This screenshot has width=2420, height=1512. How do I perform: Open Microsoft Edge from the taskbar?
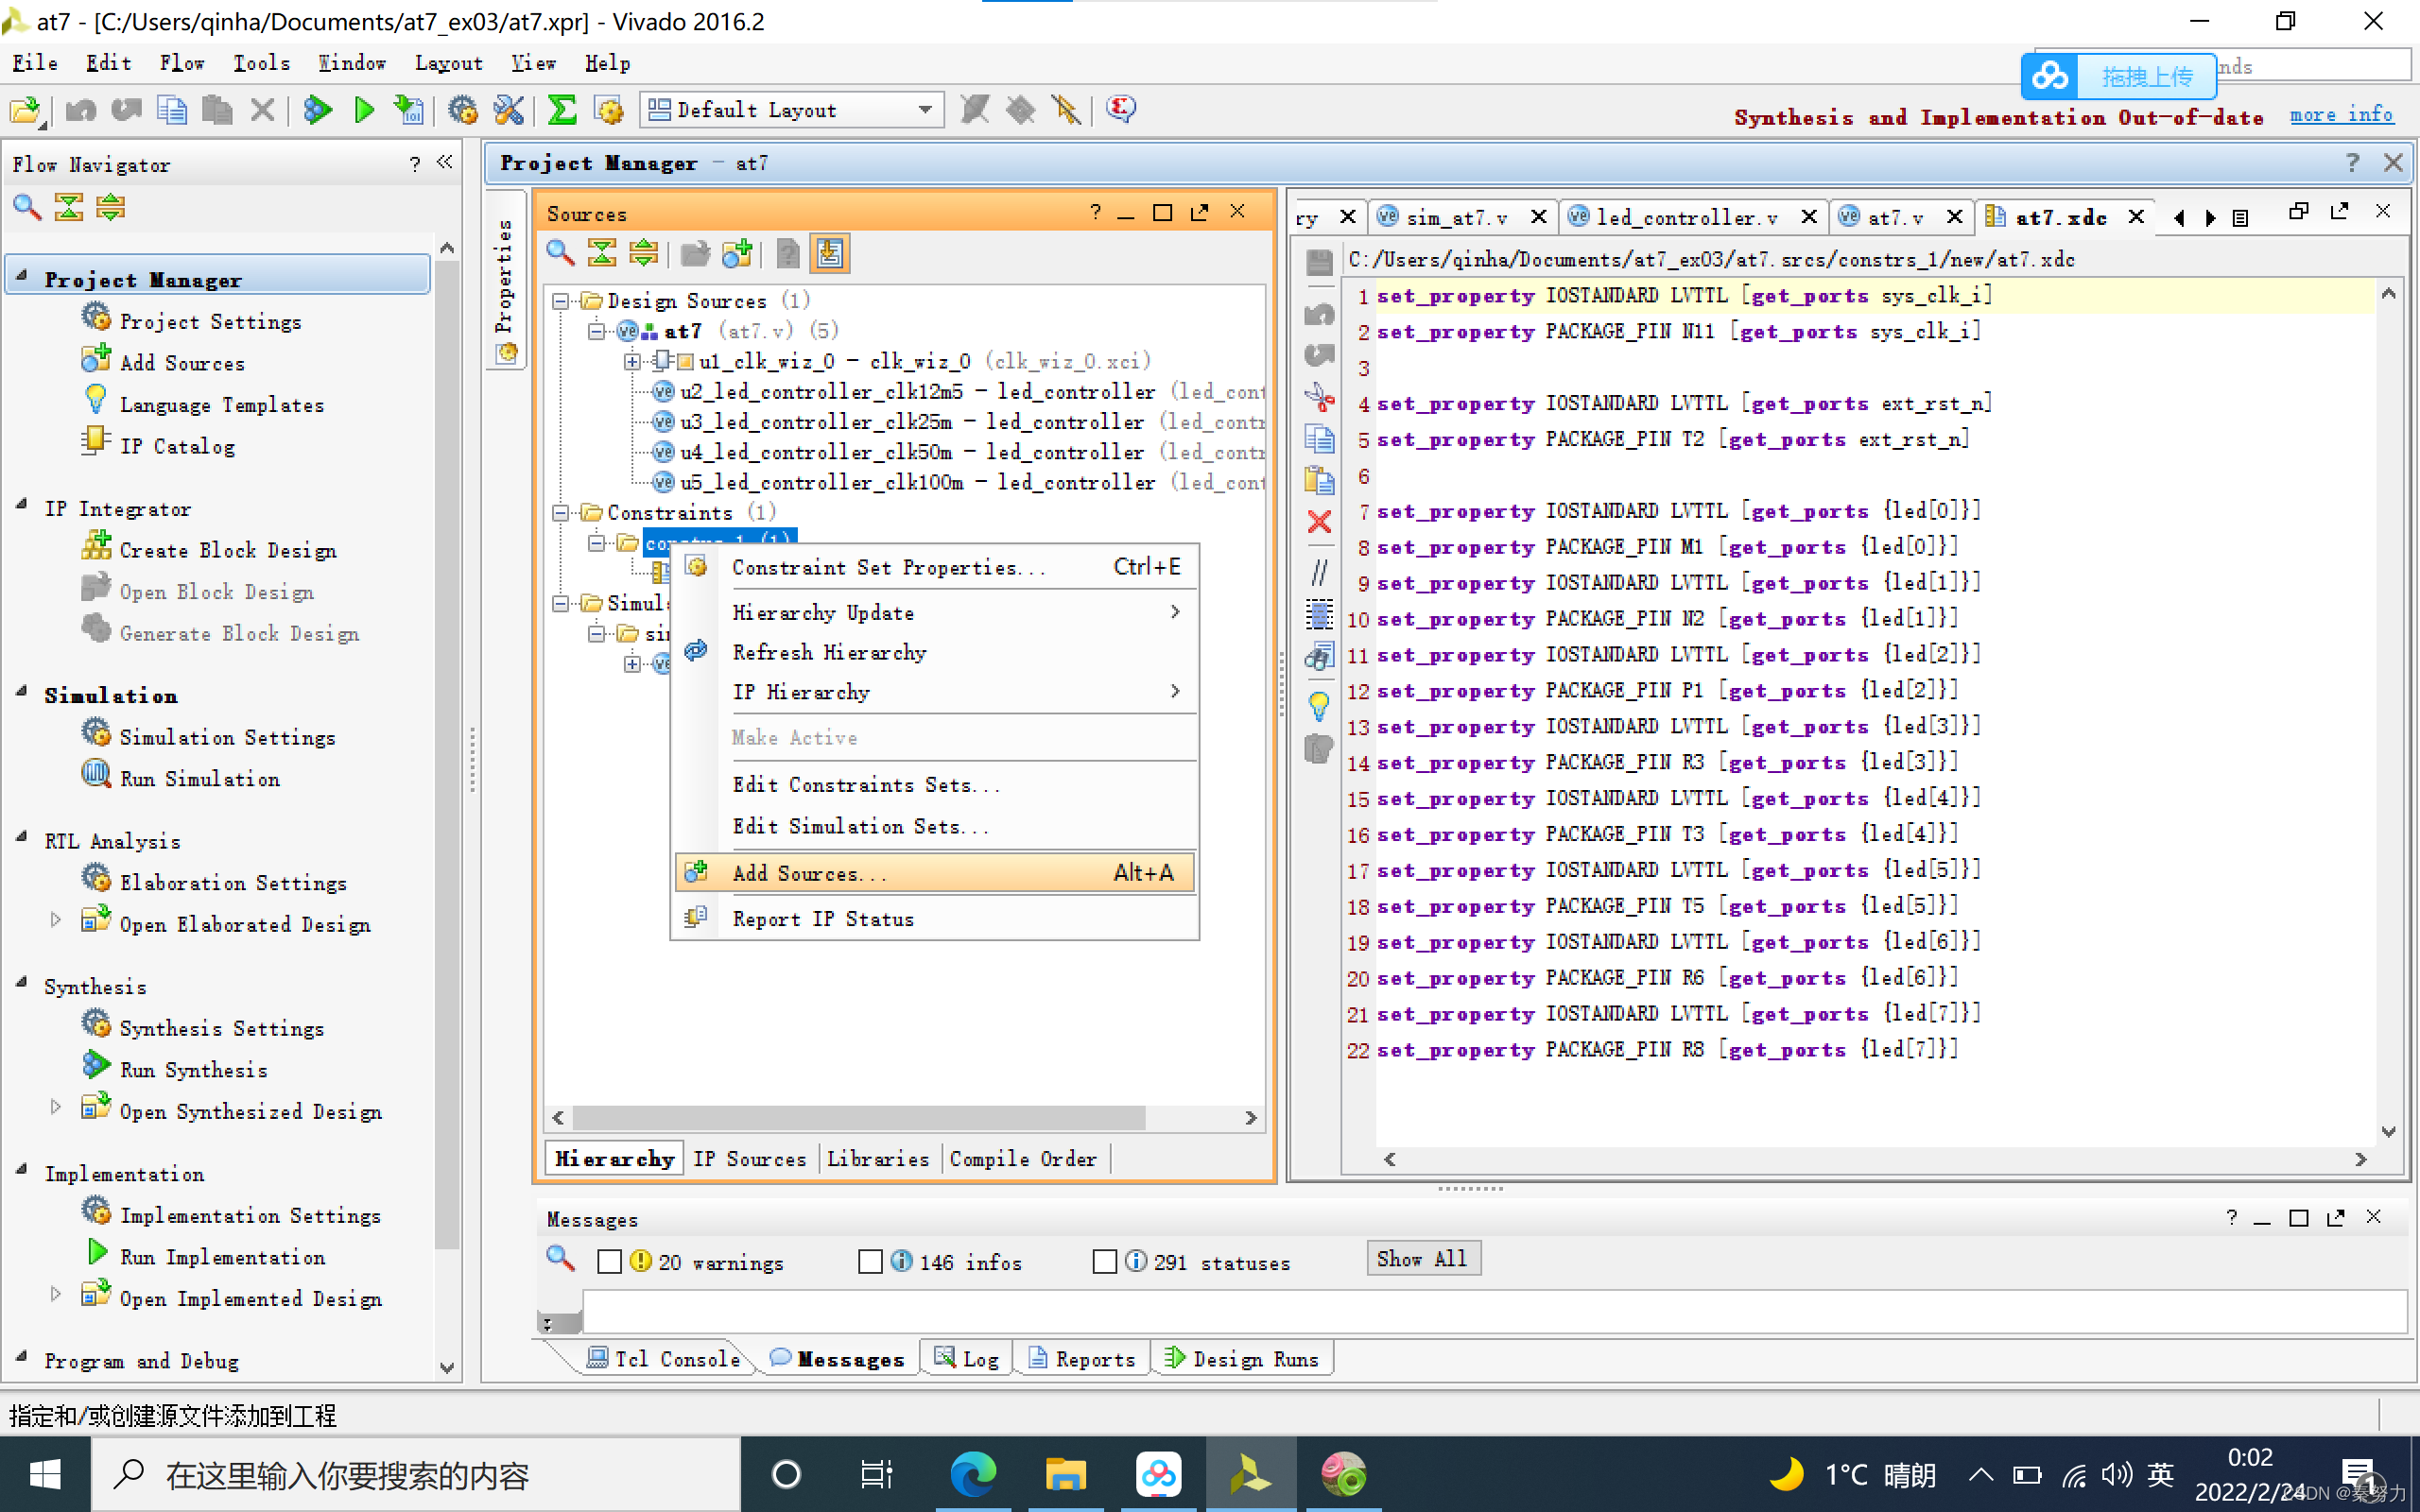972,1474
